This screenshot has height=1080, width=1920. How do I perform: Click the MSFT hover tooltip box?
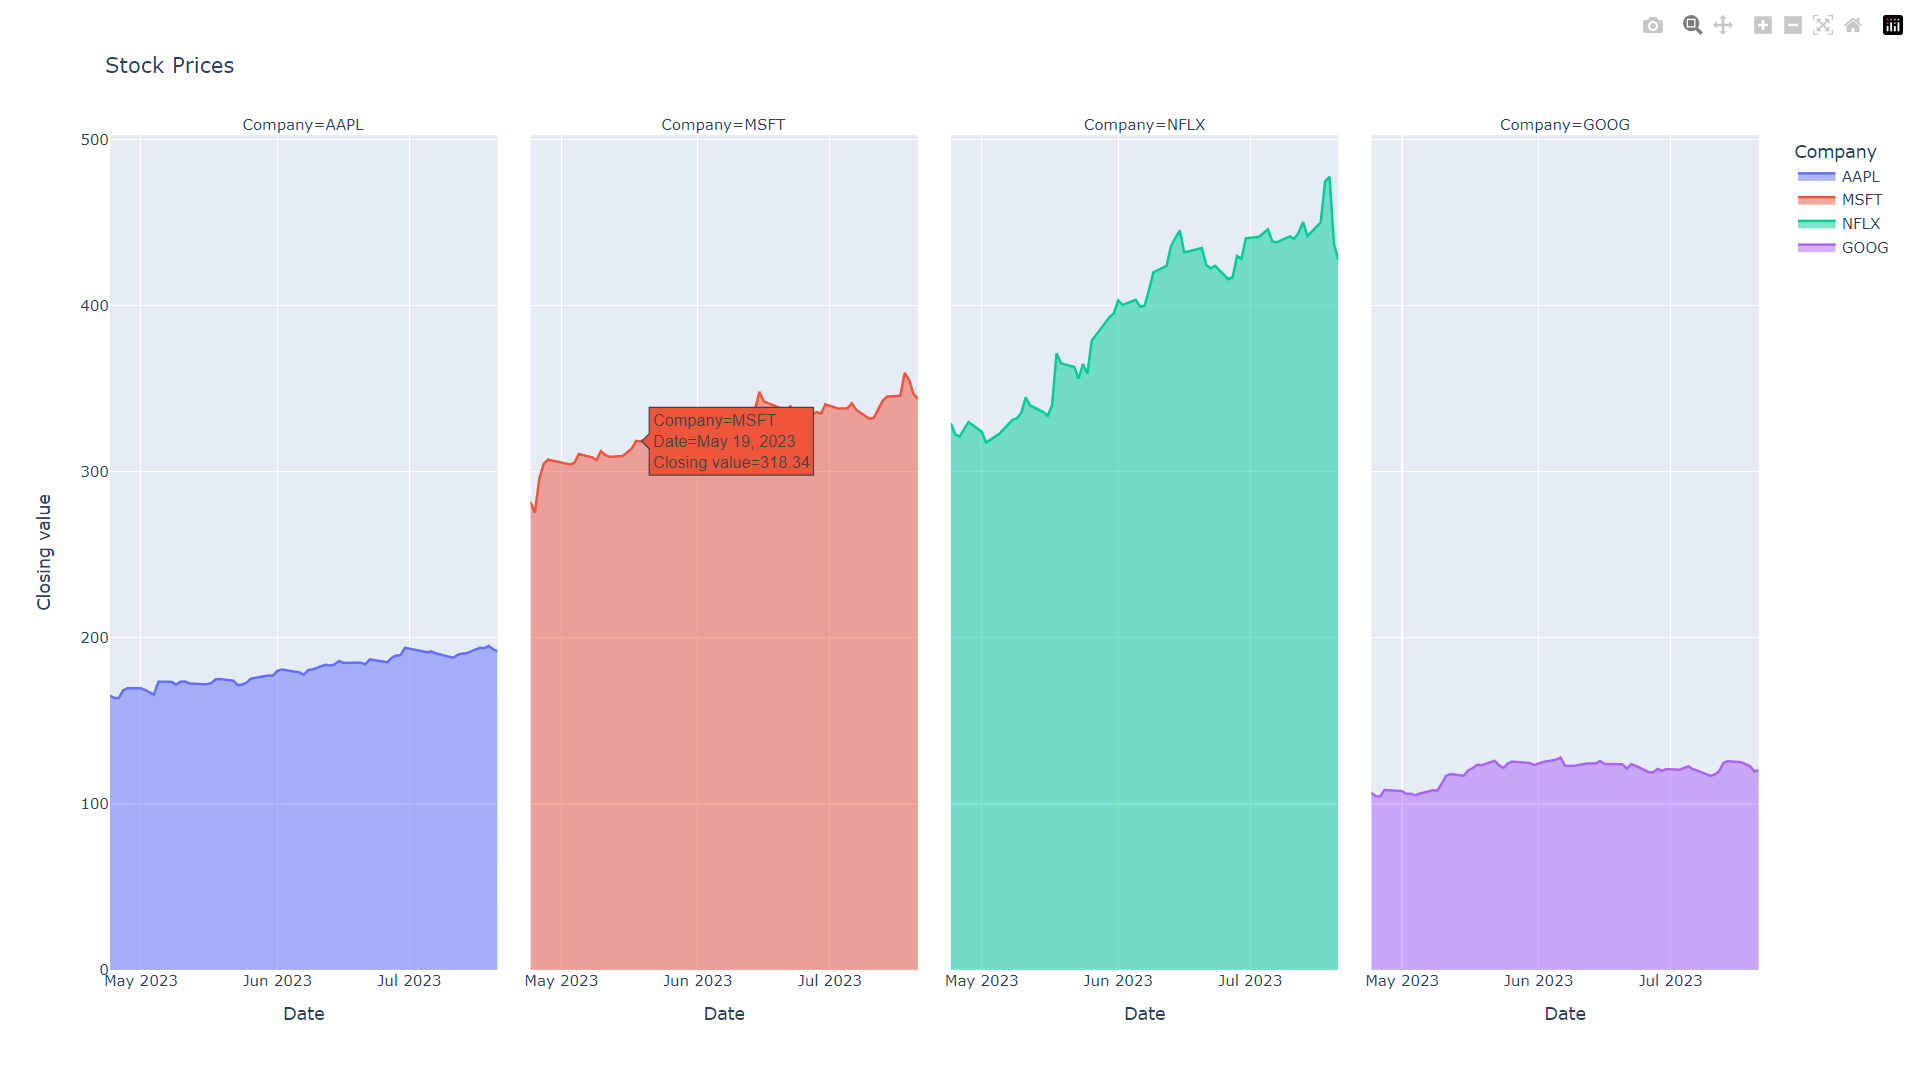pyautogui.click(x=731, y=441)
